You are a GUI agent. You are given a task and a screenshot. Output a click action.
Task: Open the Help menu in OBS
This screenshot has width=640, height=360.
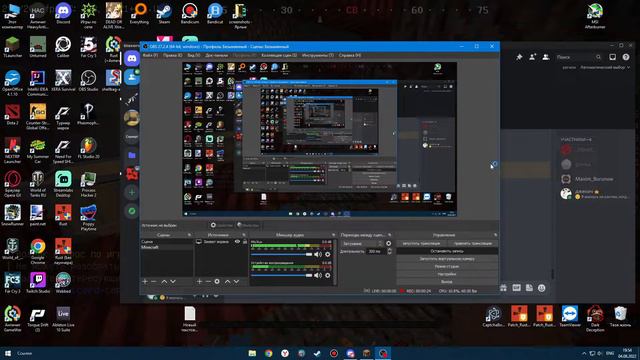pos(350,55)
